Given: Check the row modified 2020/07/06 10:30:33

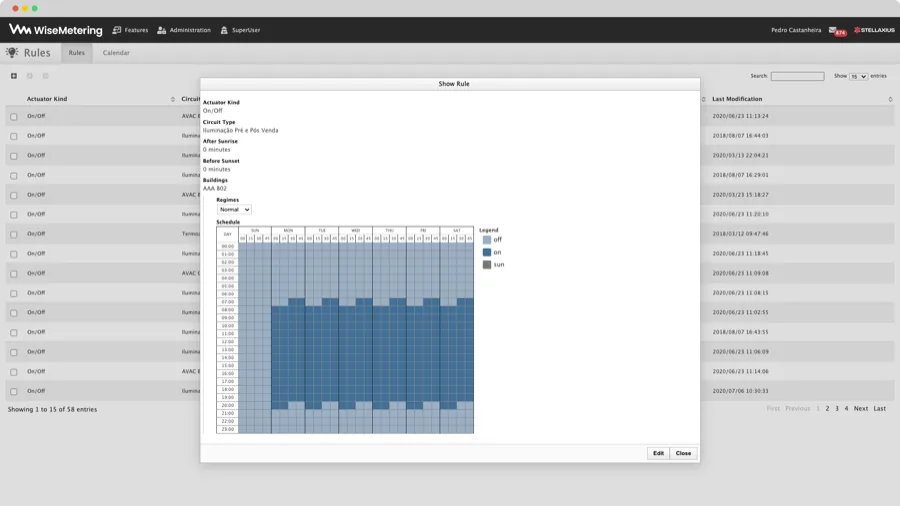Looking at the screenshot, I should [14, 391].
